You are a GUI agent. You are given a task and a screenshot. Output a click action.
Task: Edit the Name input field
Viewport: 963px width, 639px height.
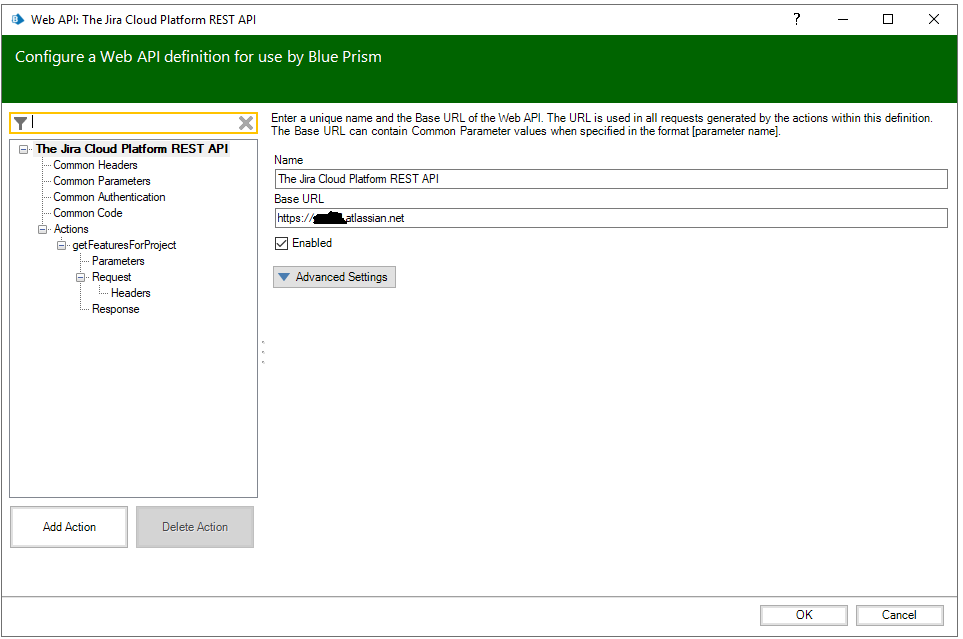pyautogui.click(x=610, y=178)
